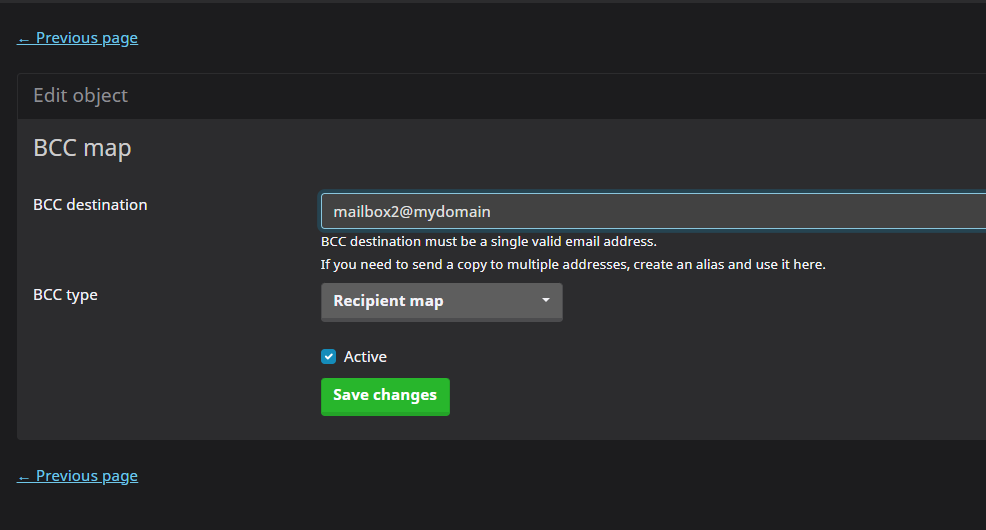
Task: Click empty space right of Save changes
Action: 650,396
